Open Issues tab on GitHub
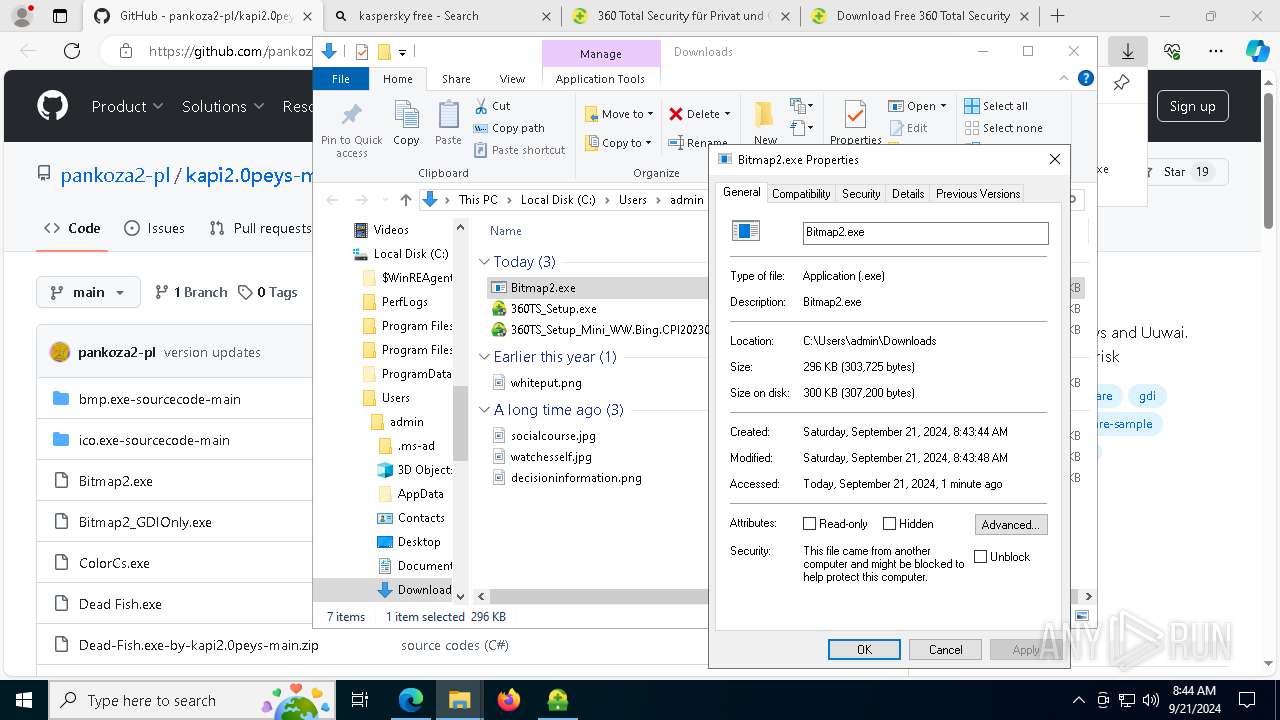The image size is (1280, 720). 154,228
